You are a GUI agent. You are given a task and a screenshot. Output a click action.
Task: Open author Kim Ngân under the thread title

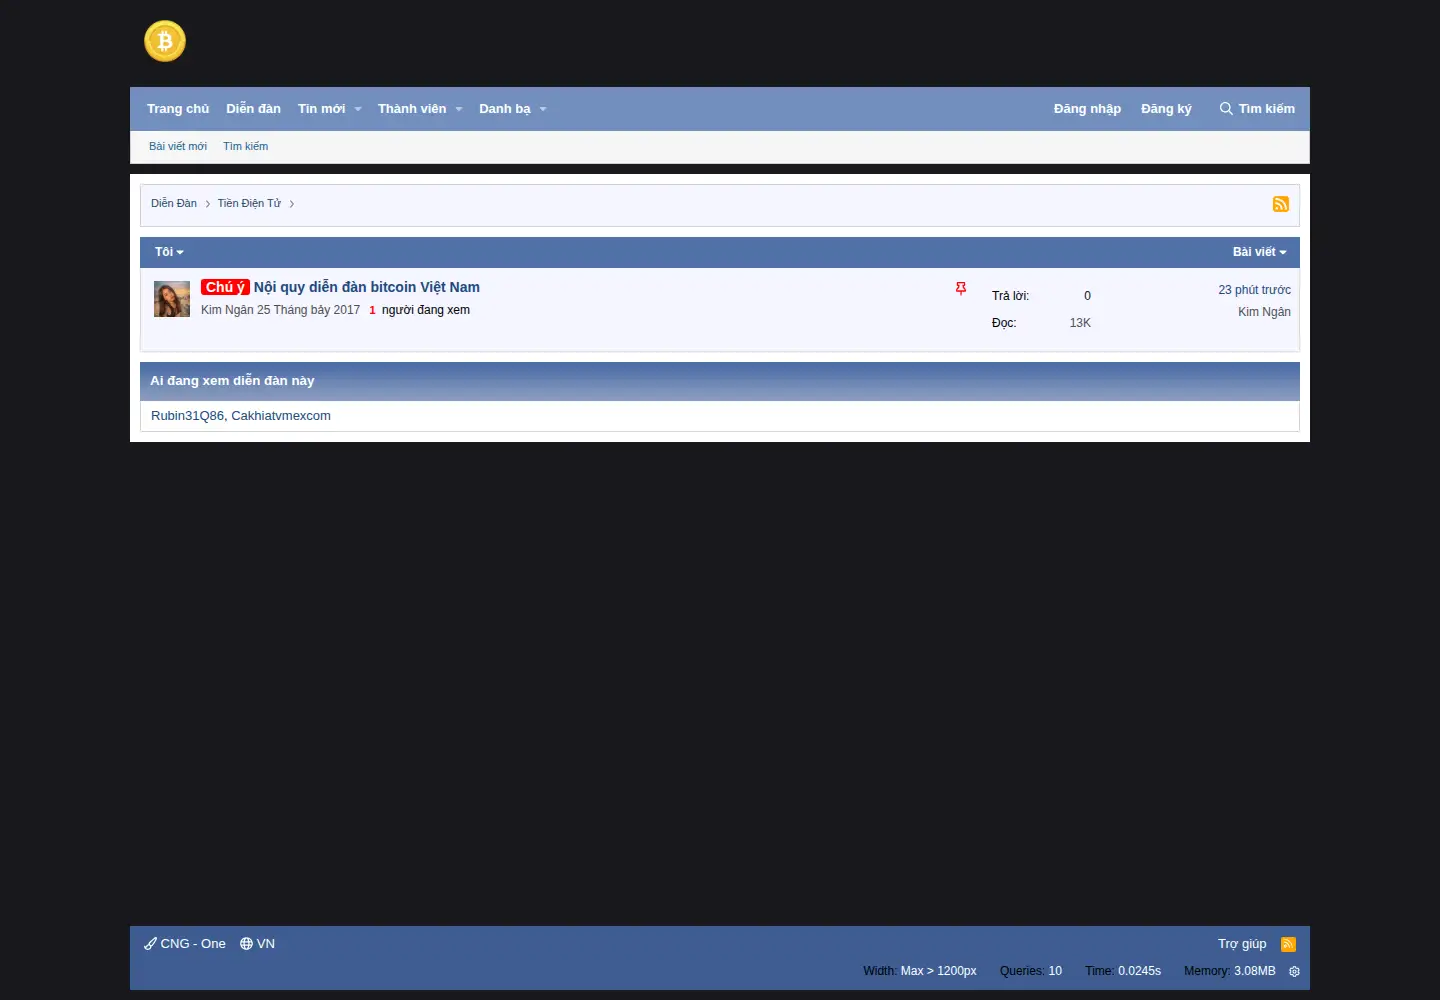point(227,310)
